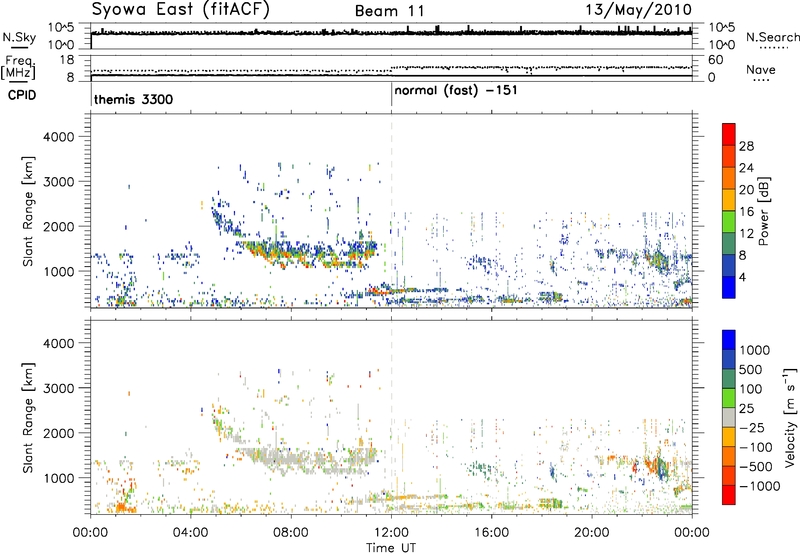Click the '-1000' tick on Velocity color bar
This screenshot has width=800, height=554.
(x=760, y=486)
